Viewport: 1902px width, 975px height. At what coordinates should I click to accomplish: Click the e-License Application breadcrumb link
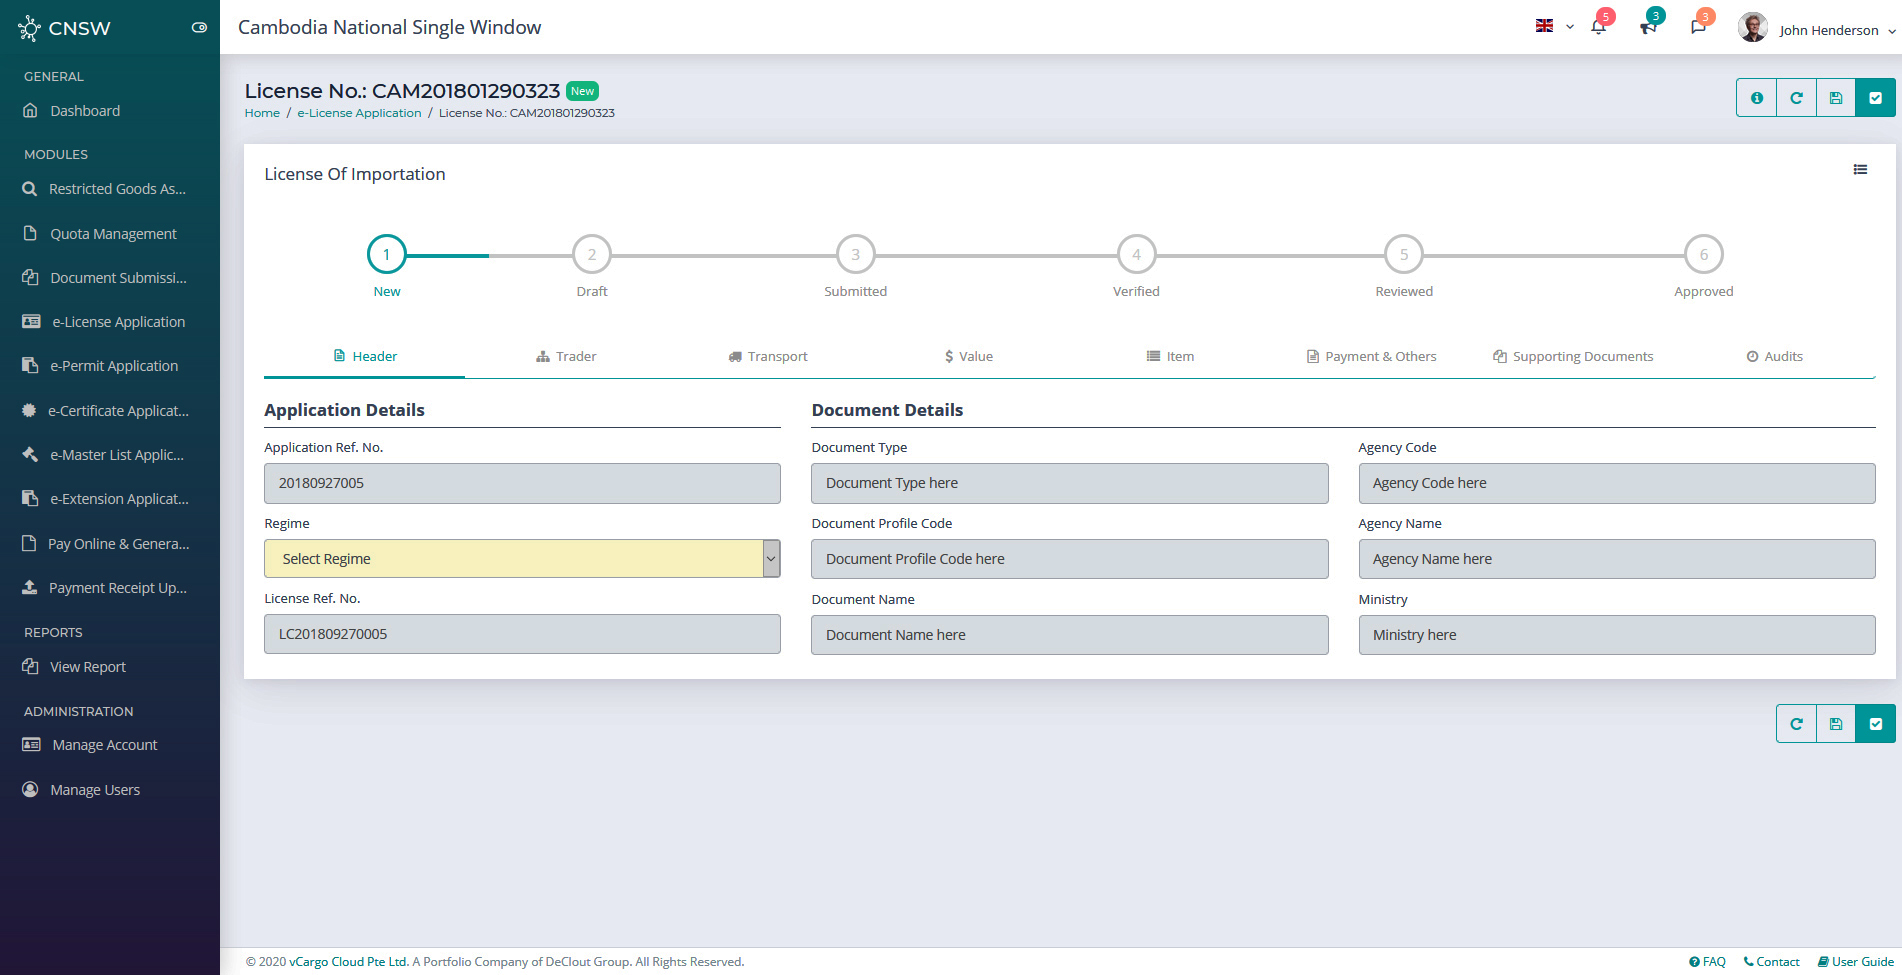coord(359,113)
